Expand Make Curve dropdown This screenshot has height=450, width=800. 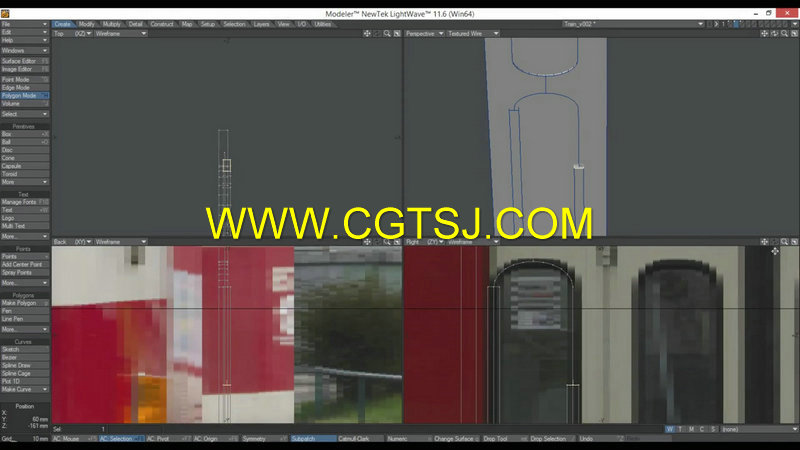click(24, 389)
